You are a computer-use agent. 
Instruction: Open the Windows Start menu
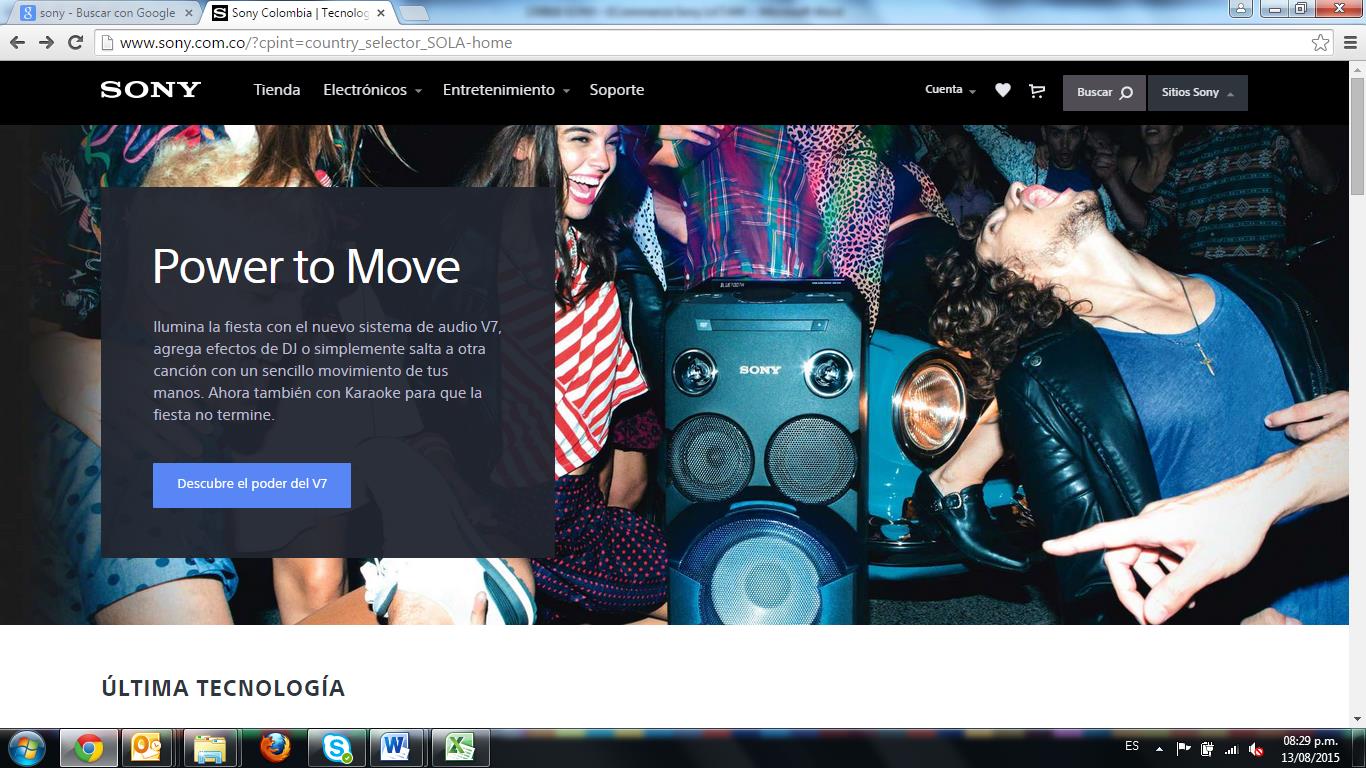(25, 747)
